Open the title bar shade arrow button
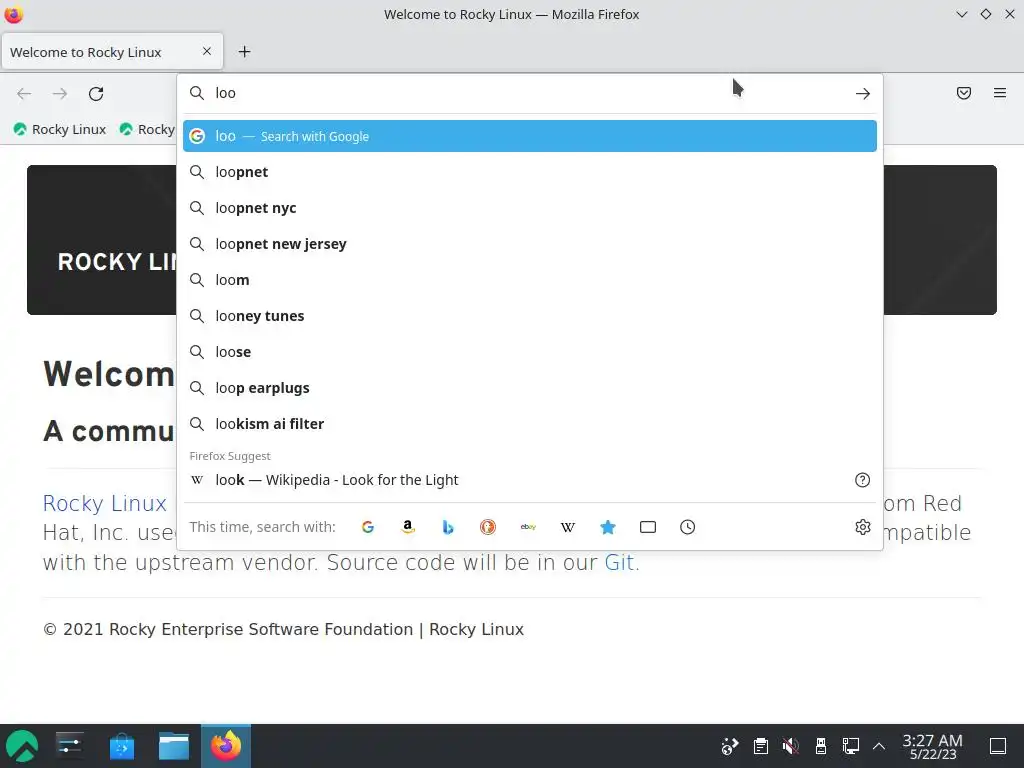 click(961, 14)
